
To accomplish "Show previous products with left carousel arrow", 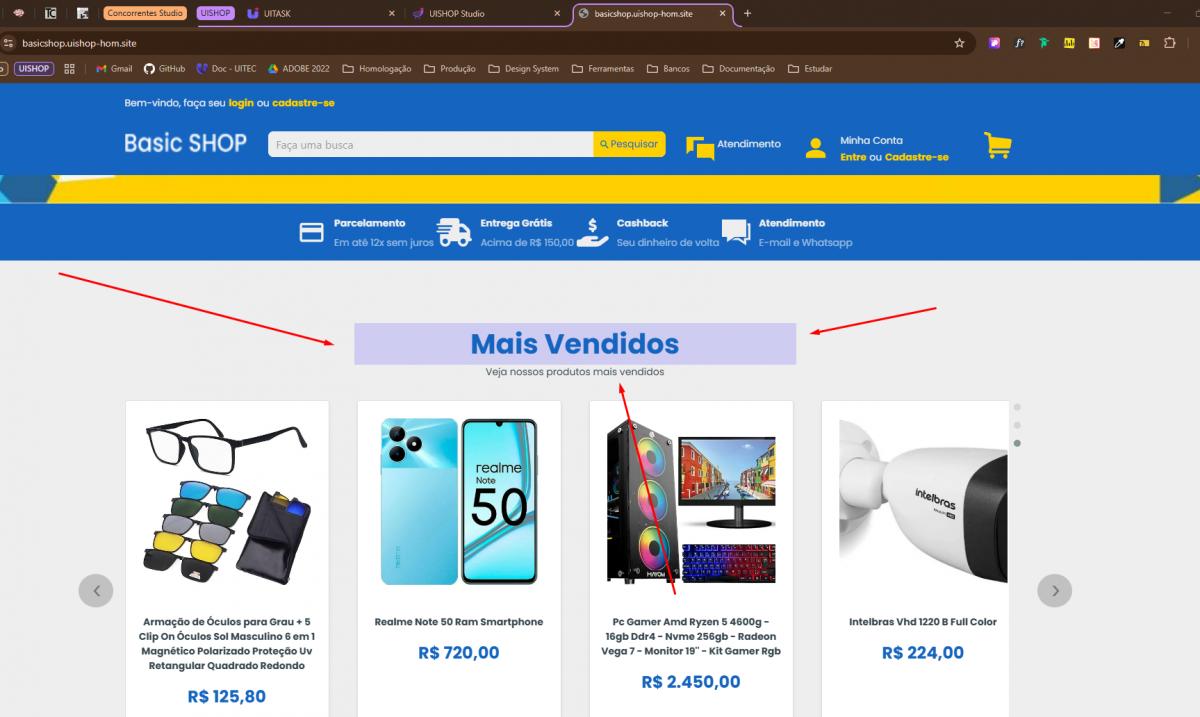I will 96,590.
